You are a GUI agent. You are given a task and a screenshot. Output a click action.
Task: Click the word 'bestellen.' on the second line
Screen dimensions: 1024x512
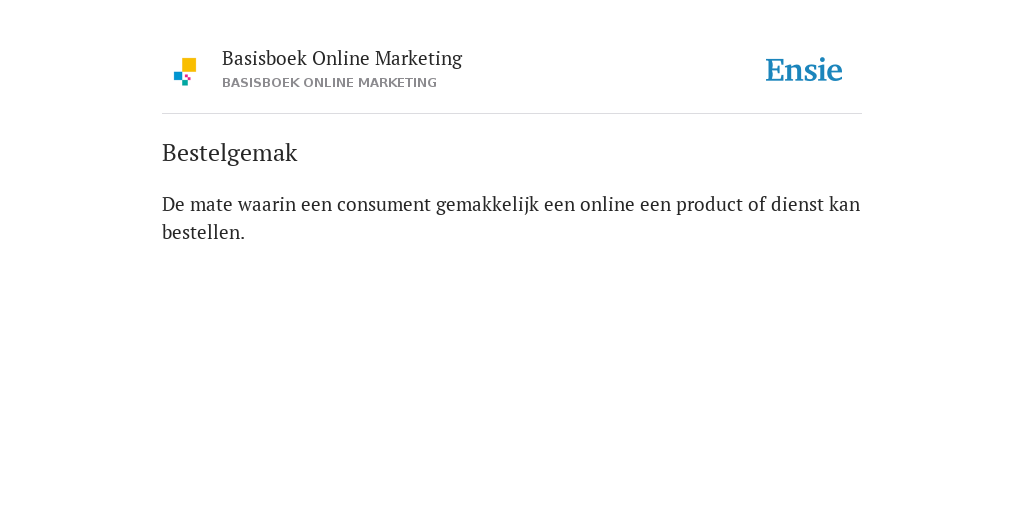(203, 232)
